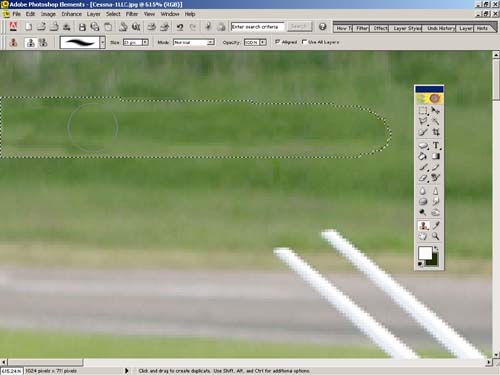
Task: Select the Clone Stamp tool in toolbox
Action: click(423, 226)
